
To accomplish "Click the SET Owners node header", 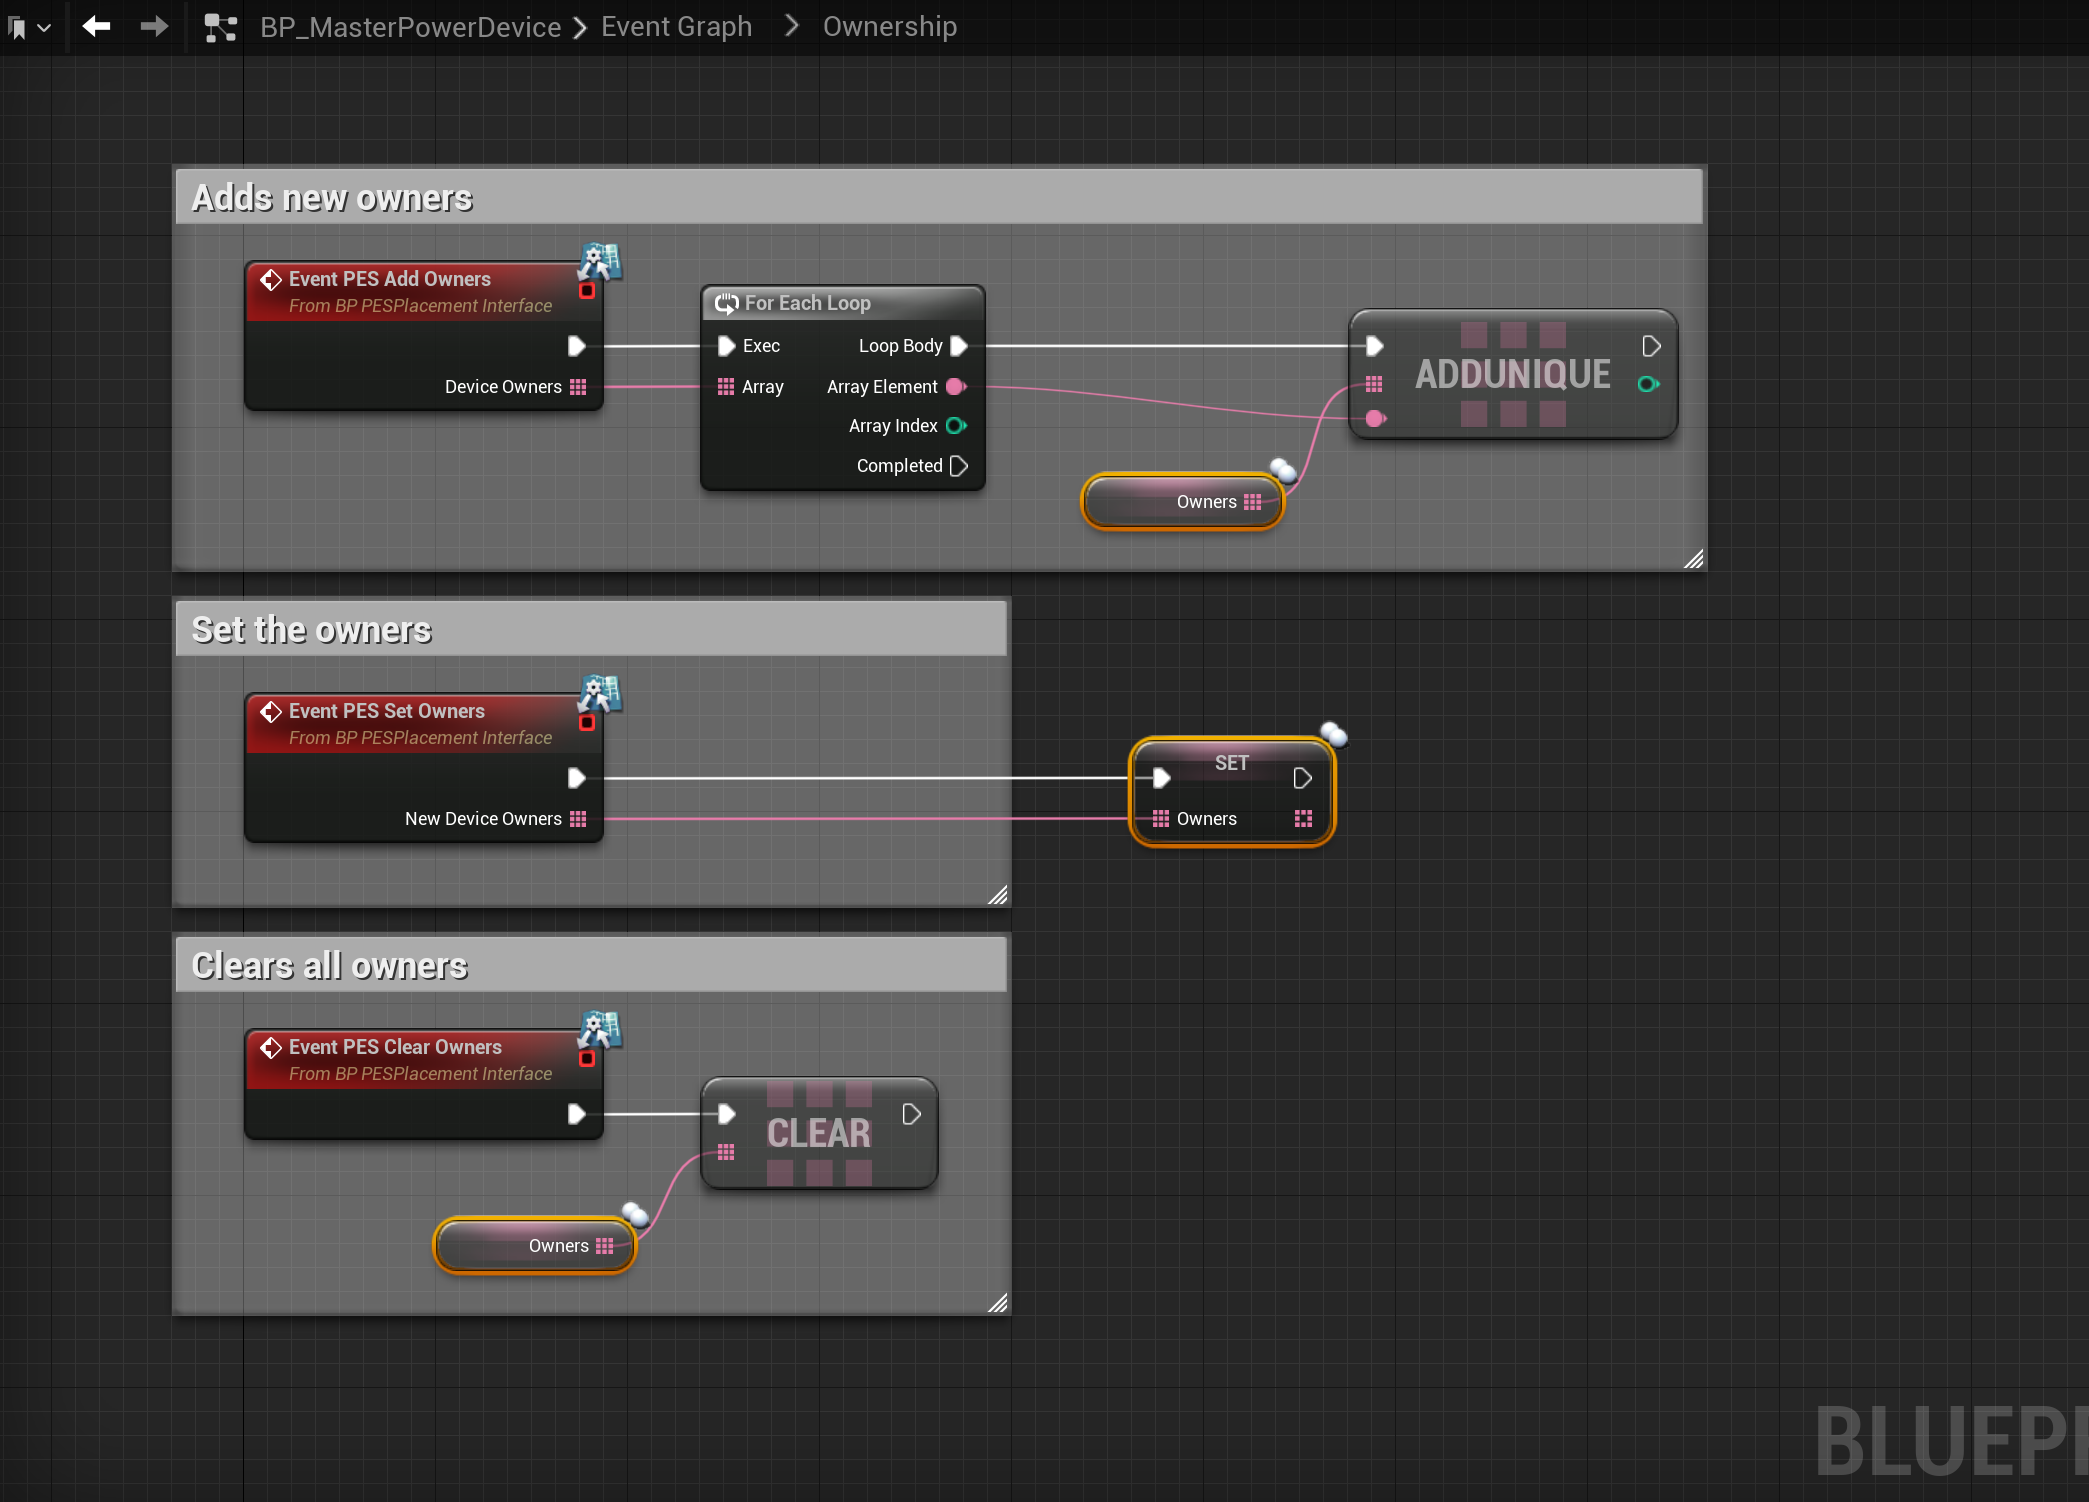I will tap(1231, 763).
